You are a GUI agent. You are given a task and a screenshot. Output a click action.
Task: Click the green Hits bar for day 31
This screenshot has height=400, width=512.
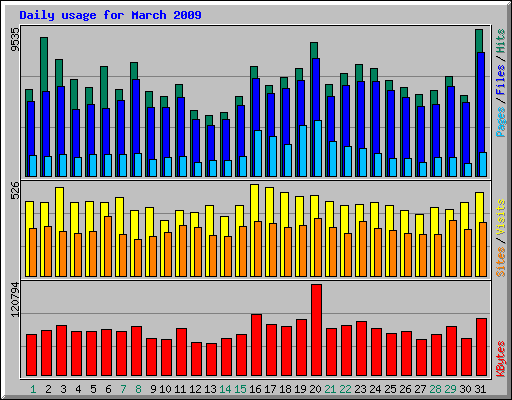tap(479, 41)
